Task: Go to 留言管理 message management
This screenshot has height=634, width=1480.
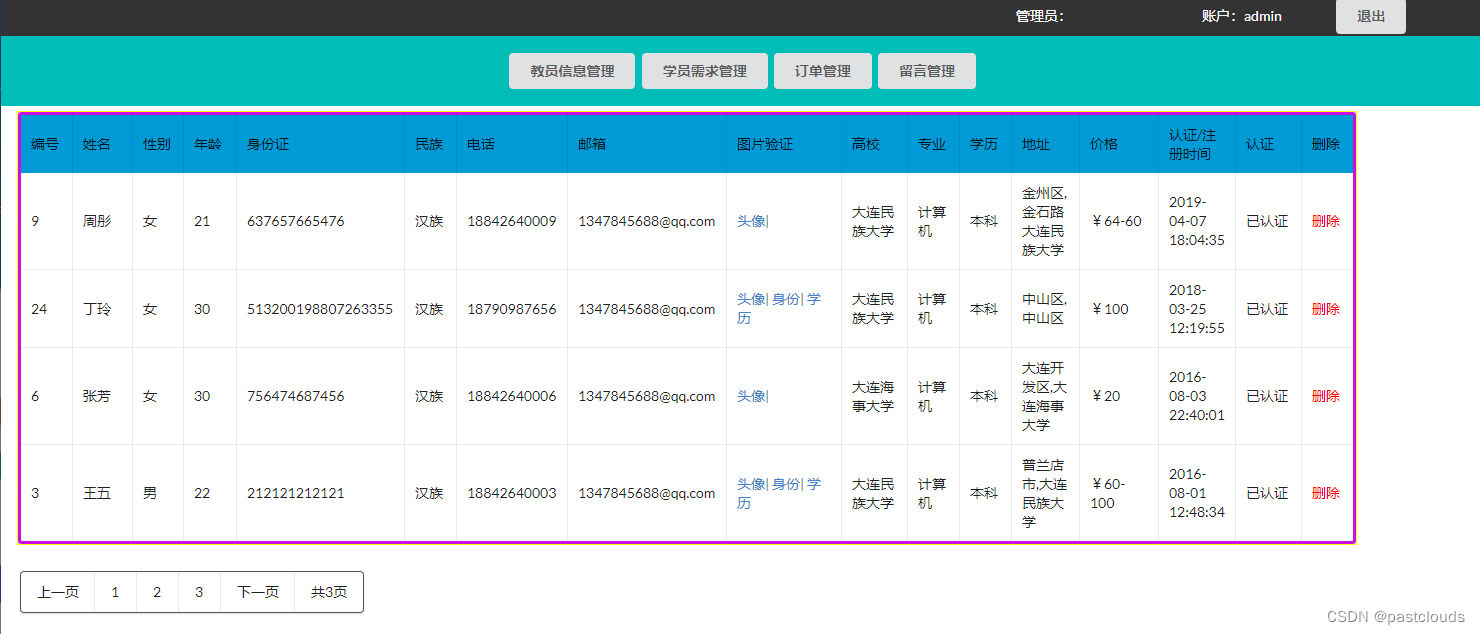Action: (x=926, y=70)
